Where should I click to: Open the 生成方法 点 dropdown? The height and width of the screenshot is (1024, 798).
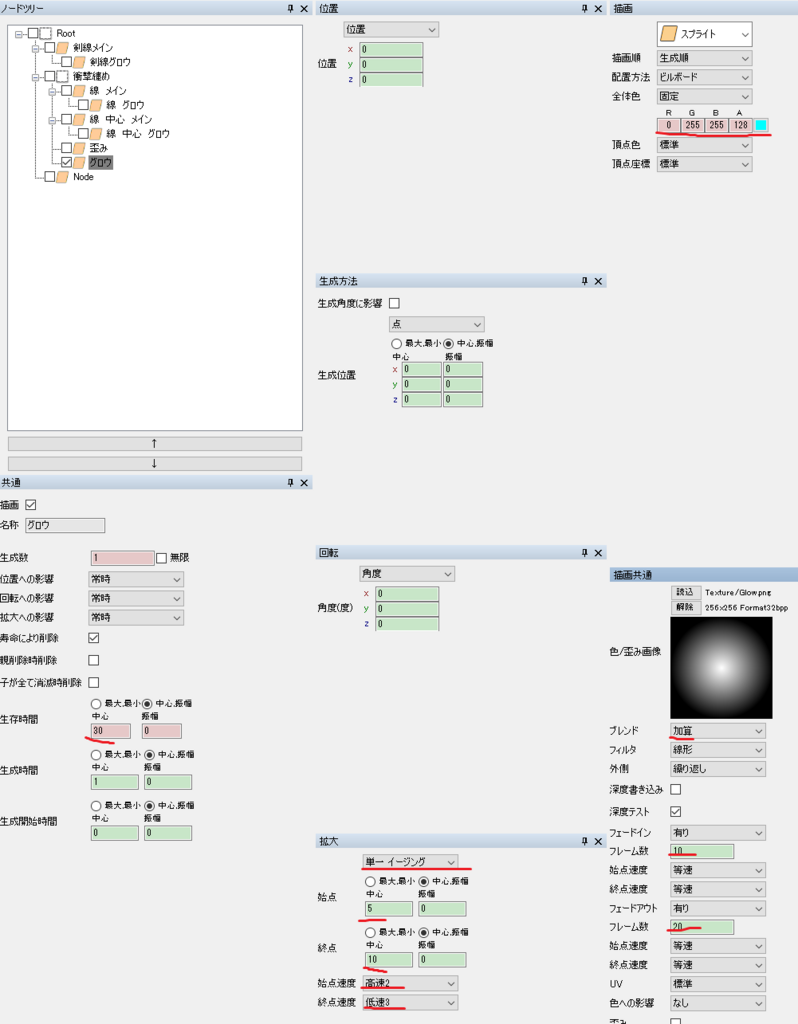coord(436,324)
